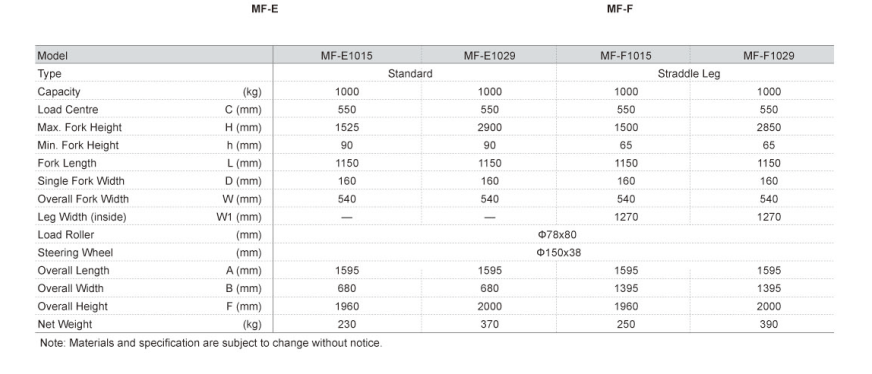Click the Model header label
872x374 pixels.
52,56
